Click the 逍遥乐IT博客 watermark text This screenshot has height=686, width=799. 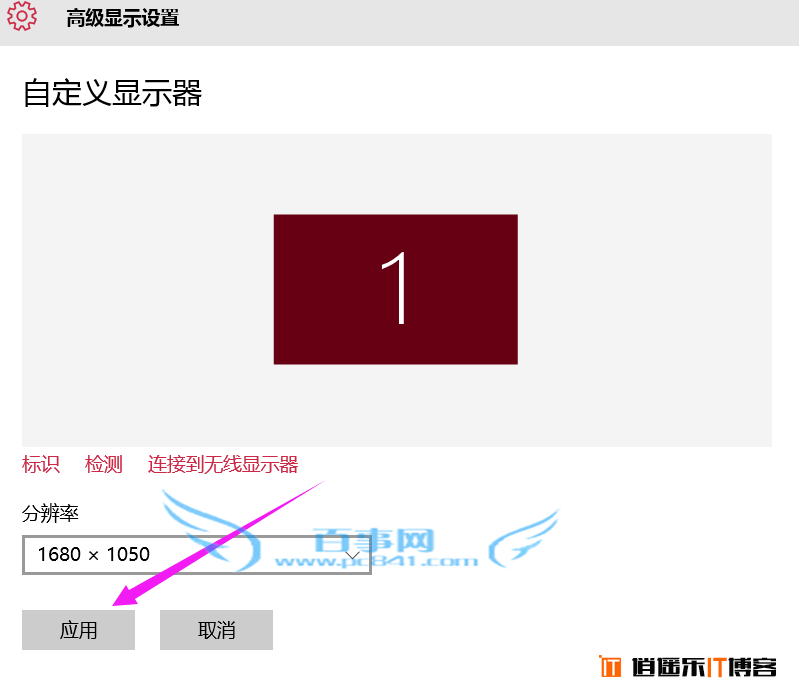point(704,667)
